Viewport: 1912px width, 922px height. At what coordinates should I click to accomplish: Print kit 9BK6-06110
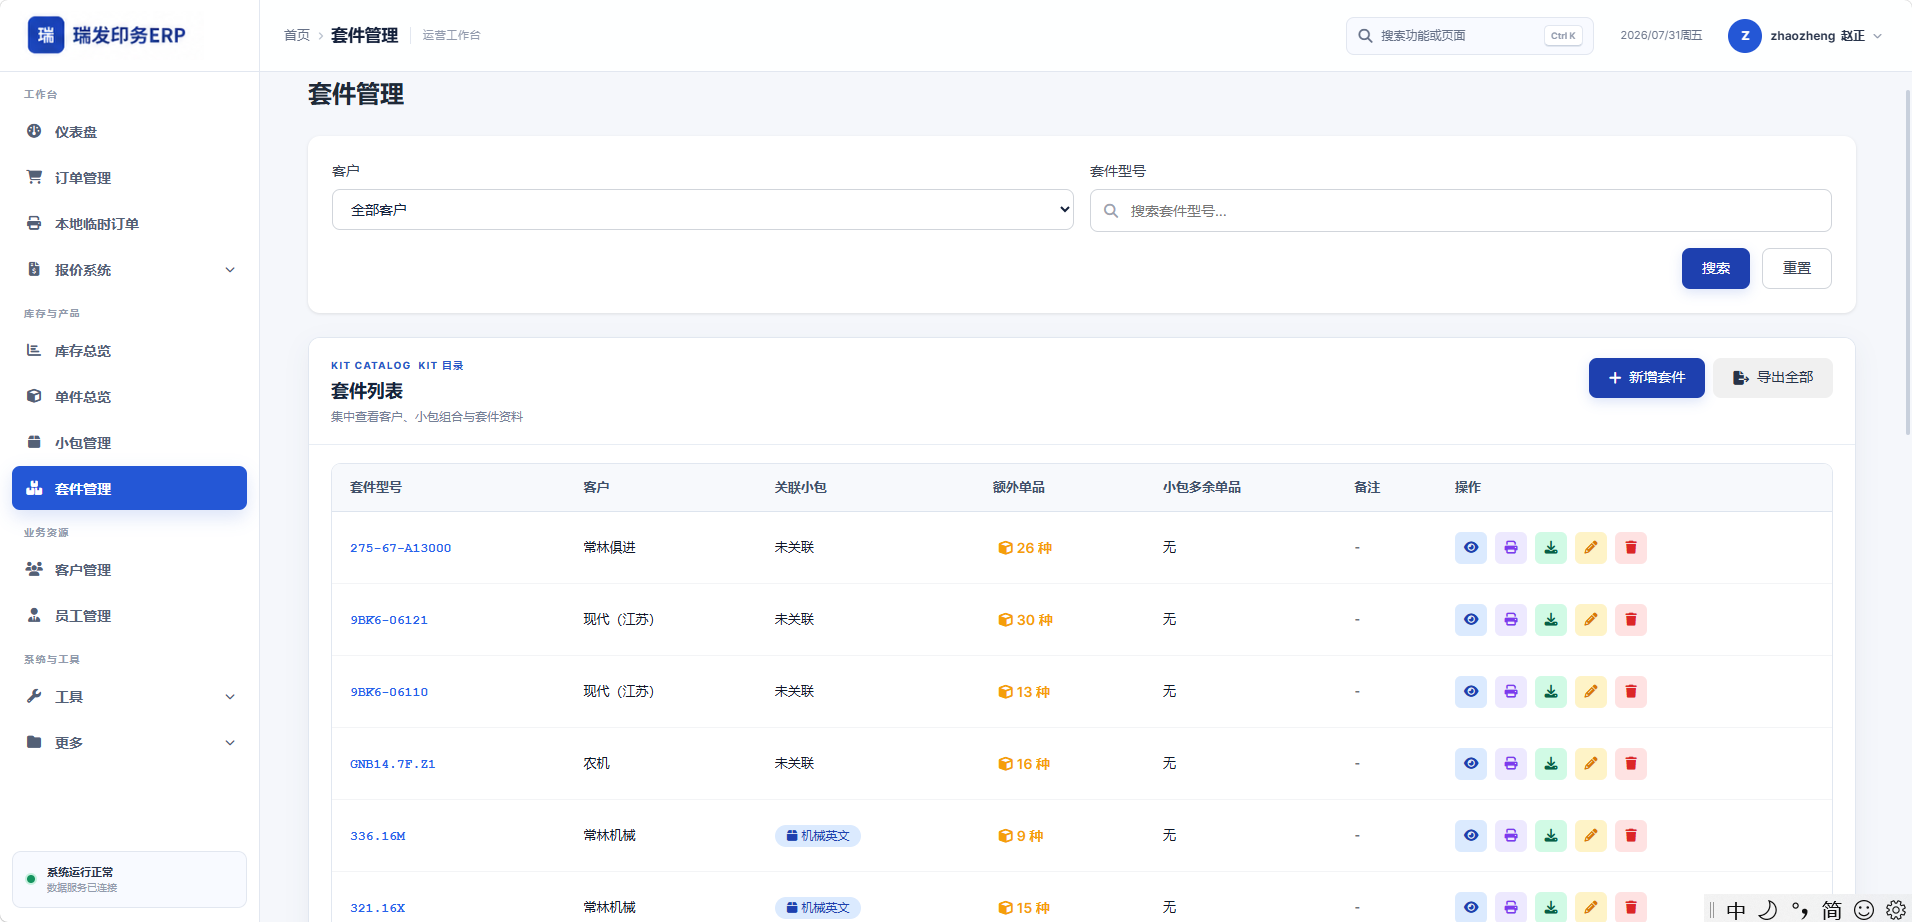(x=1511, y=692)
